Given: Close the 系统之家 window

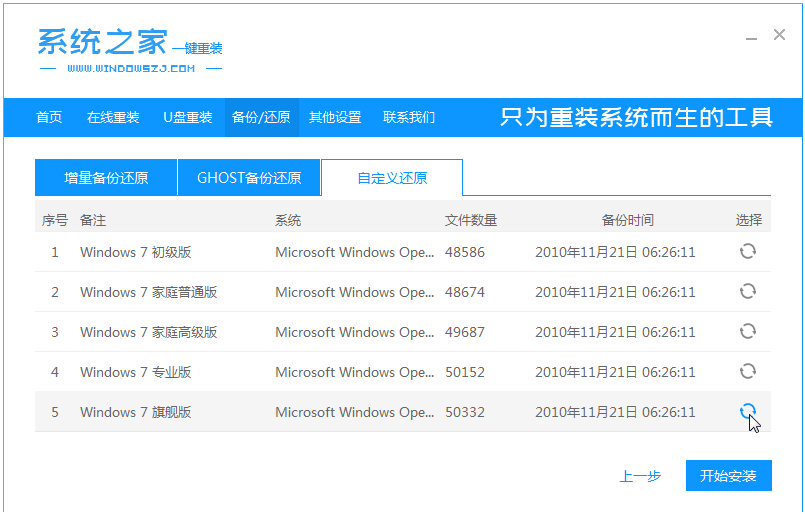Looking at the screenshot, I should tap(779, 35).
